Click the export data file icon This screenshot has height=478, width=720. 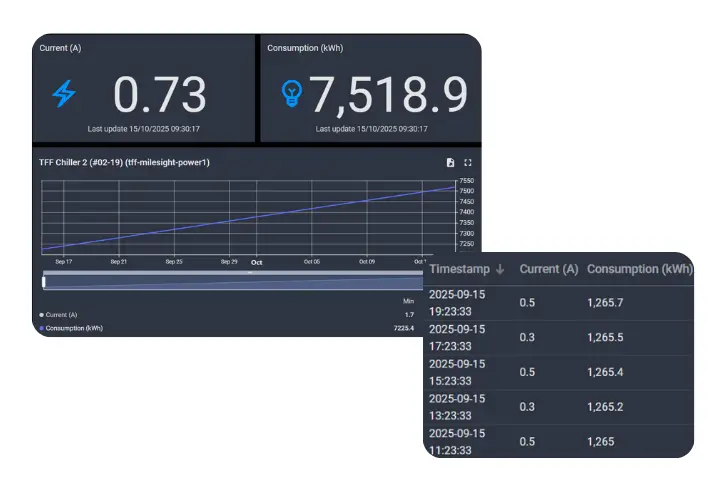pyautogui.click(x=450, y=162)
